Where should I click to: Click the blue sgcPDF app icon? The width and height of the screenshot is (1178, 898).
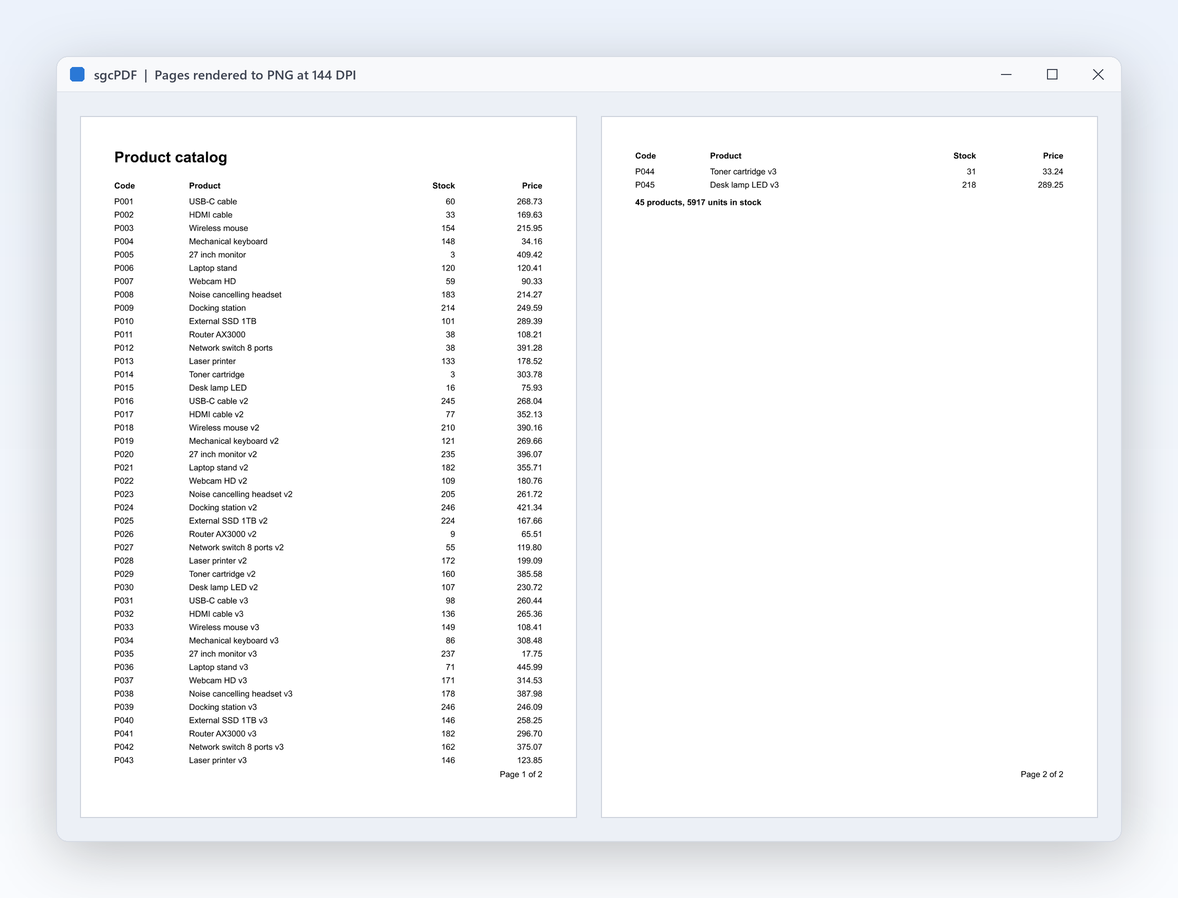click(x=77, y=74)
